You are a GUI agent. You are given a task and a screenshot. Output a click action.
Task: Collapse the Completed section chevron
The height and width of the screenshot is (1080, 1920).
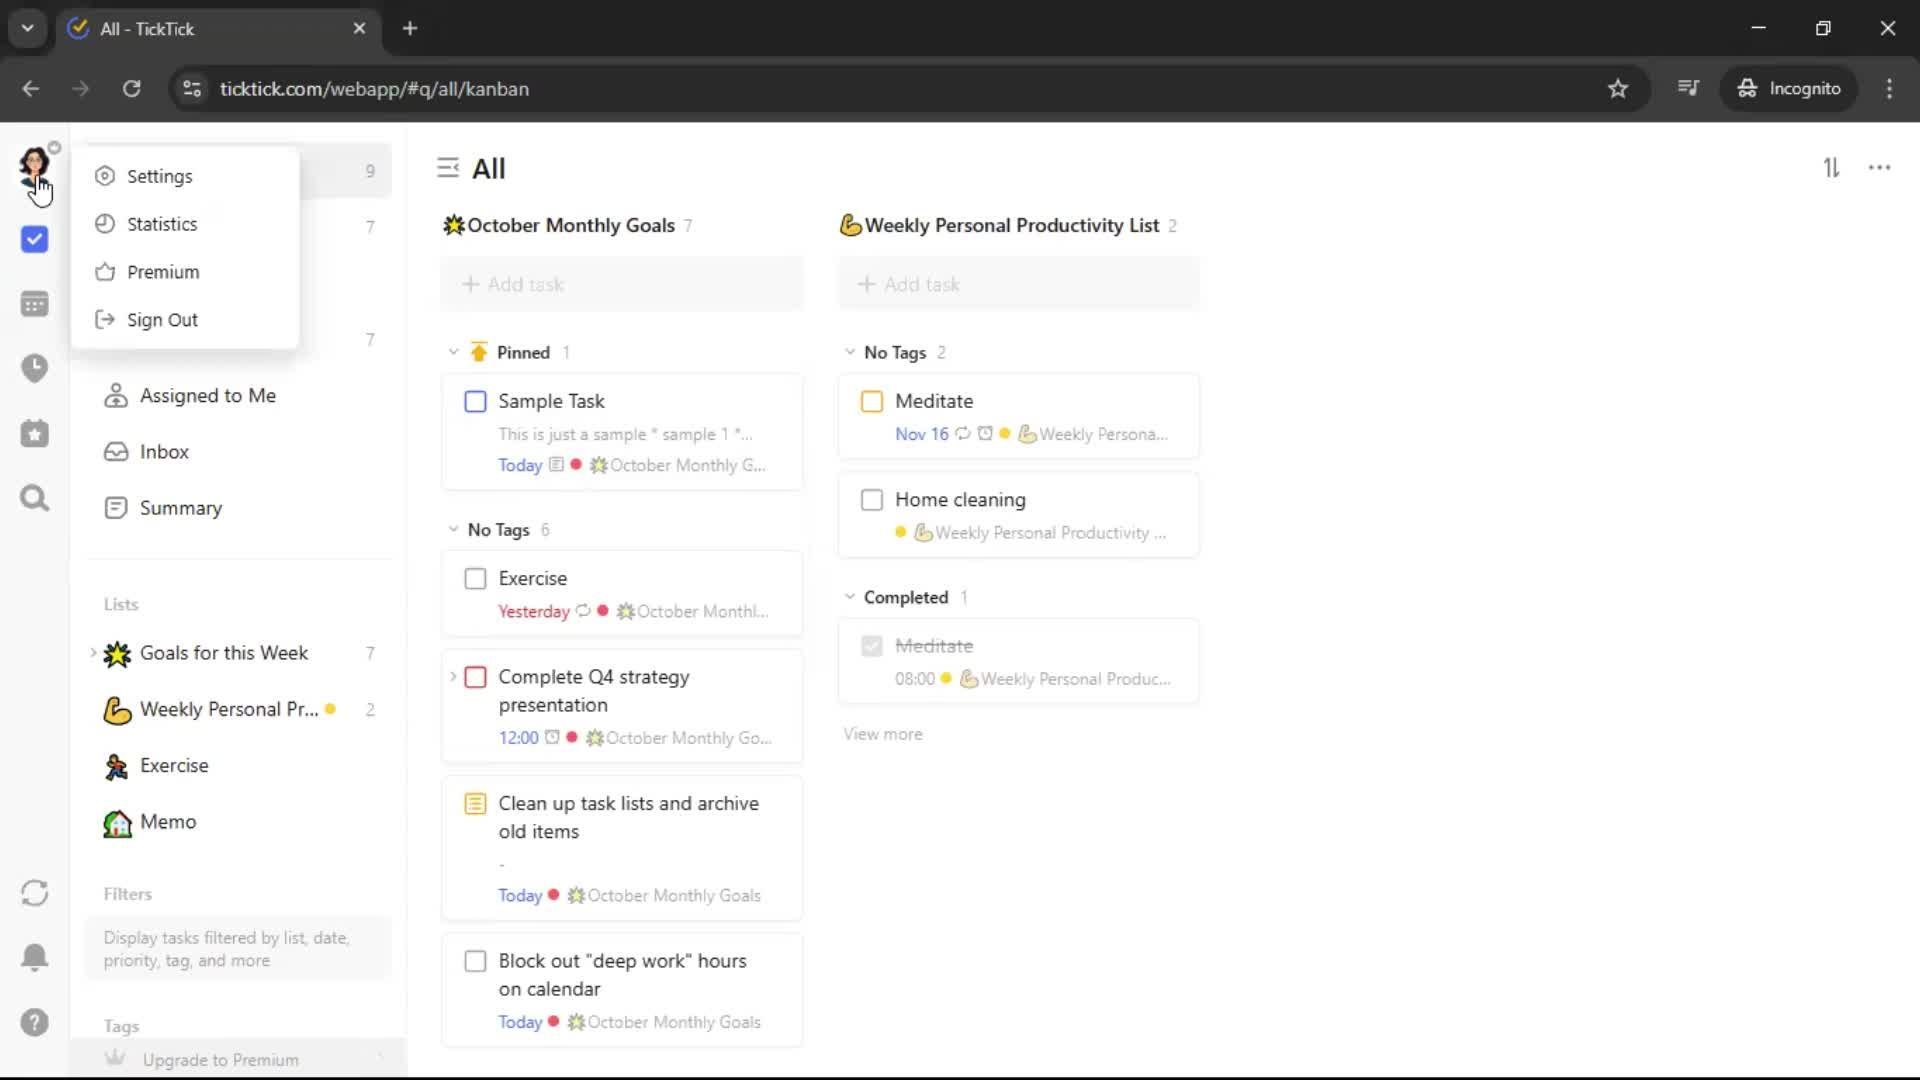pos(850,597)
